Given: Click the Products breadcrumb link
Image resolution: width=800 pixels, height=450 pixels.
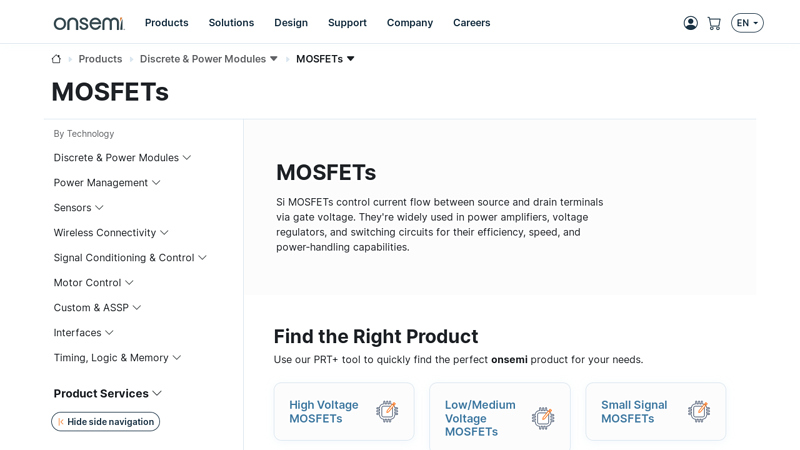Looking at the screenshot, I should pos(100,59).
